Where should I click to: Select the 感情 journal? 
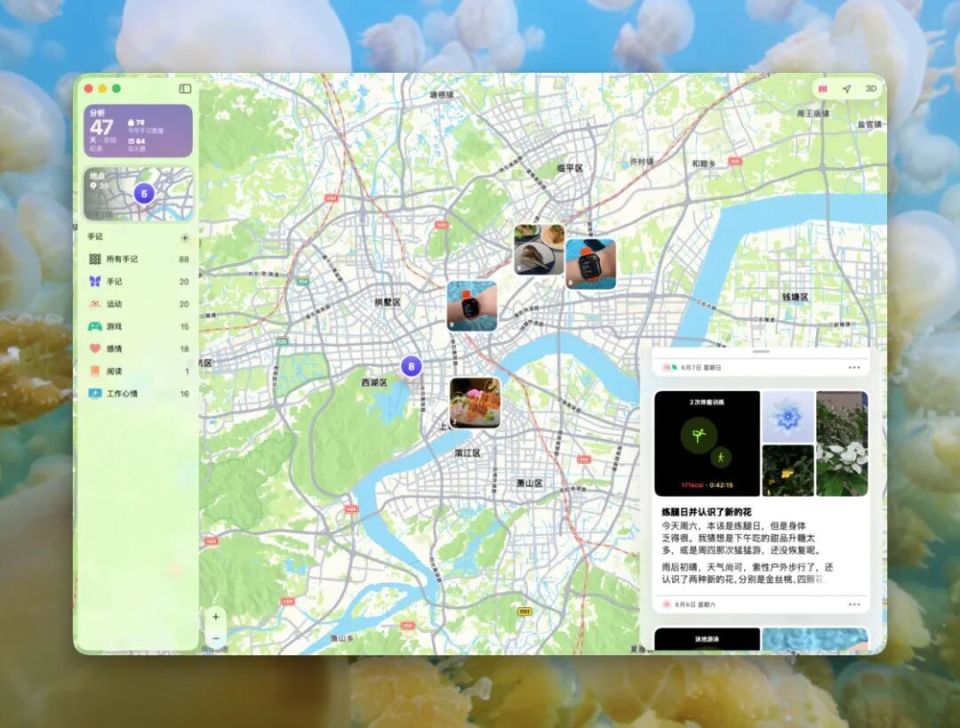pos(138,349)
